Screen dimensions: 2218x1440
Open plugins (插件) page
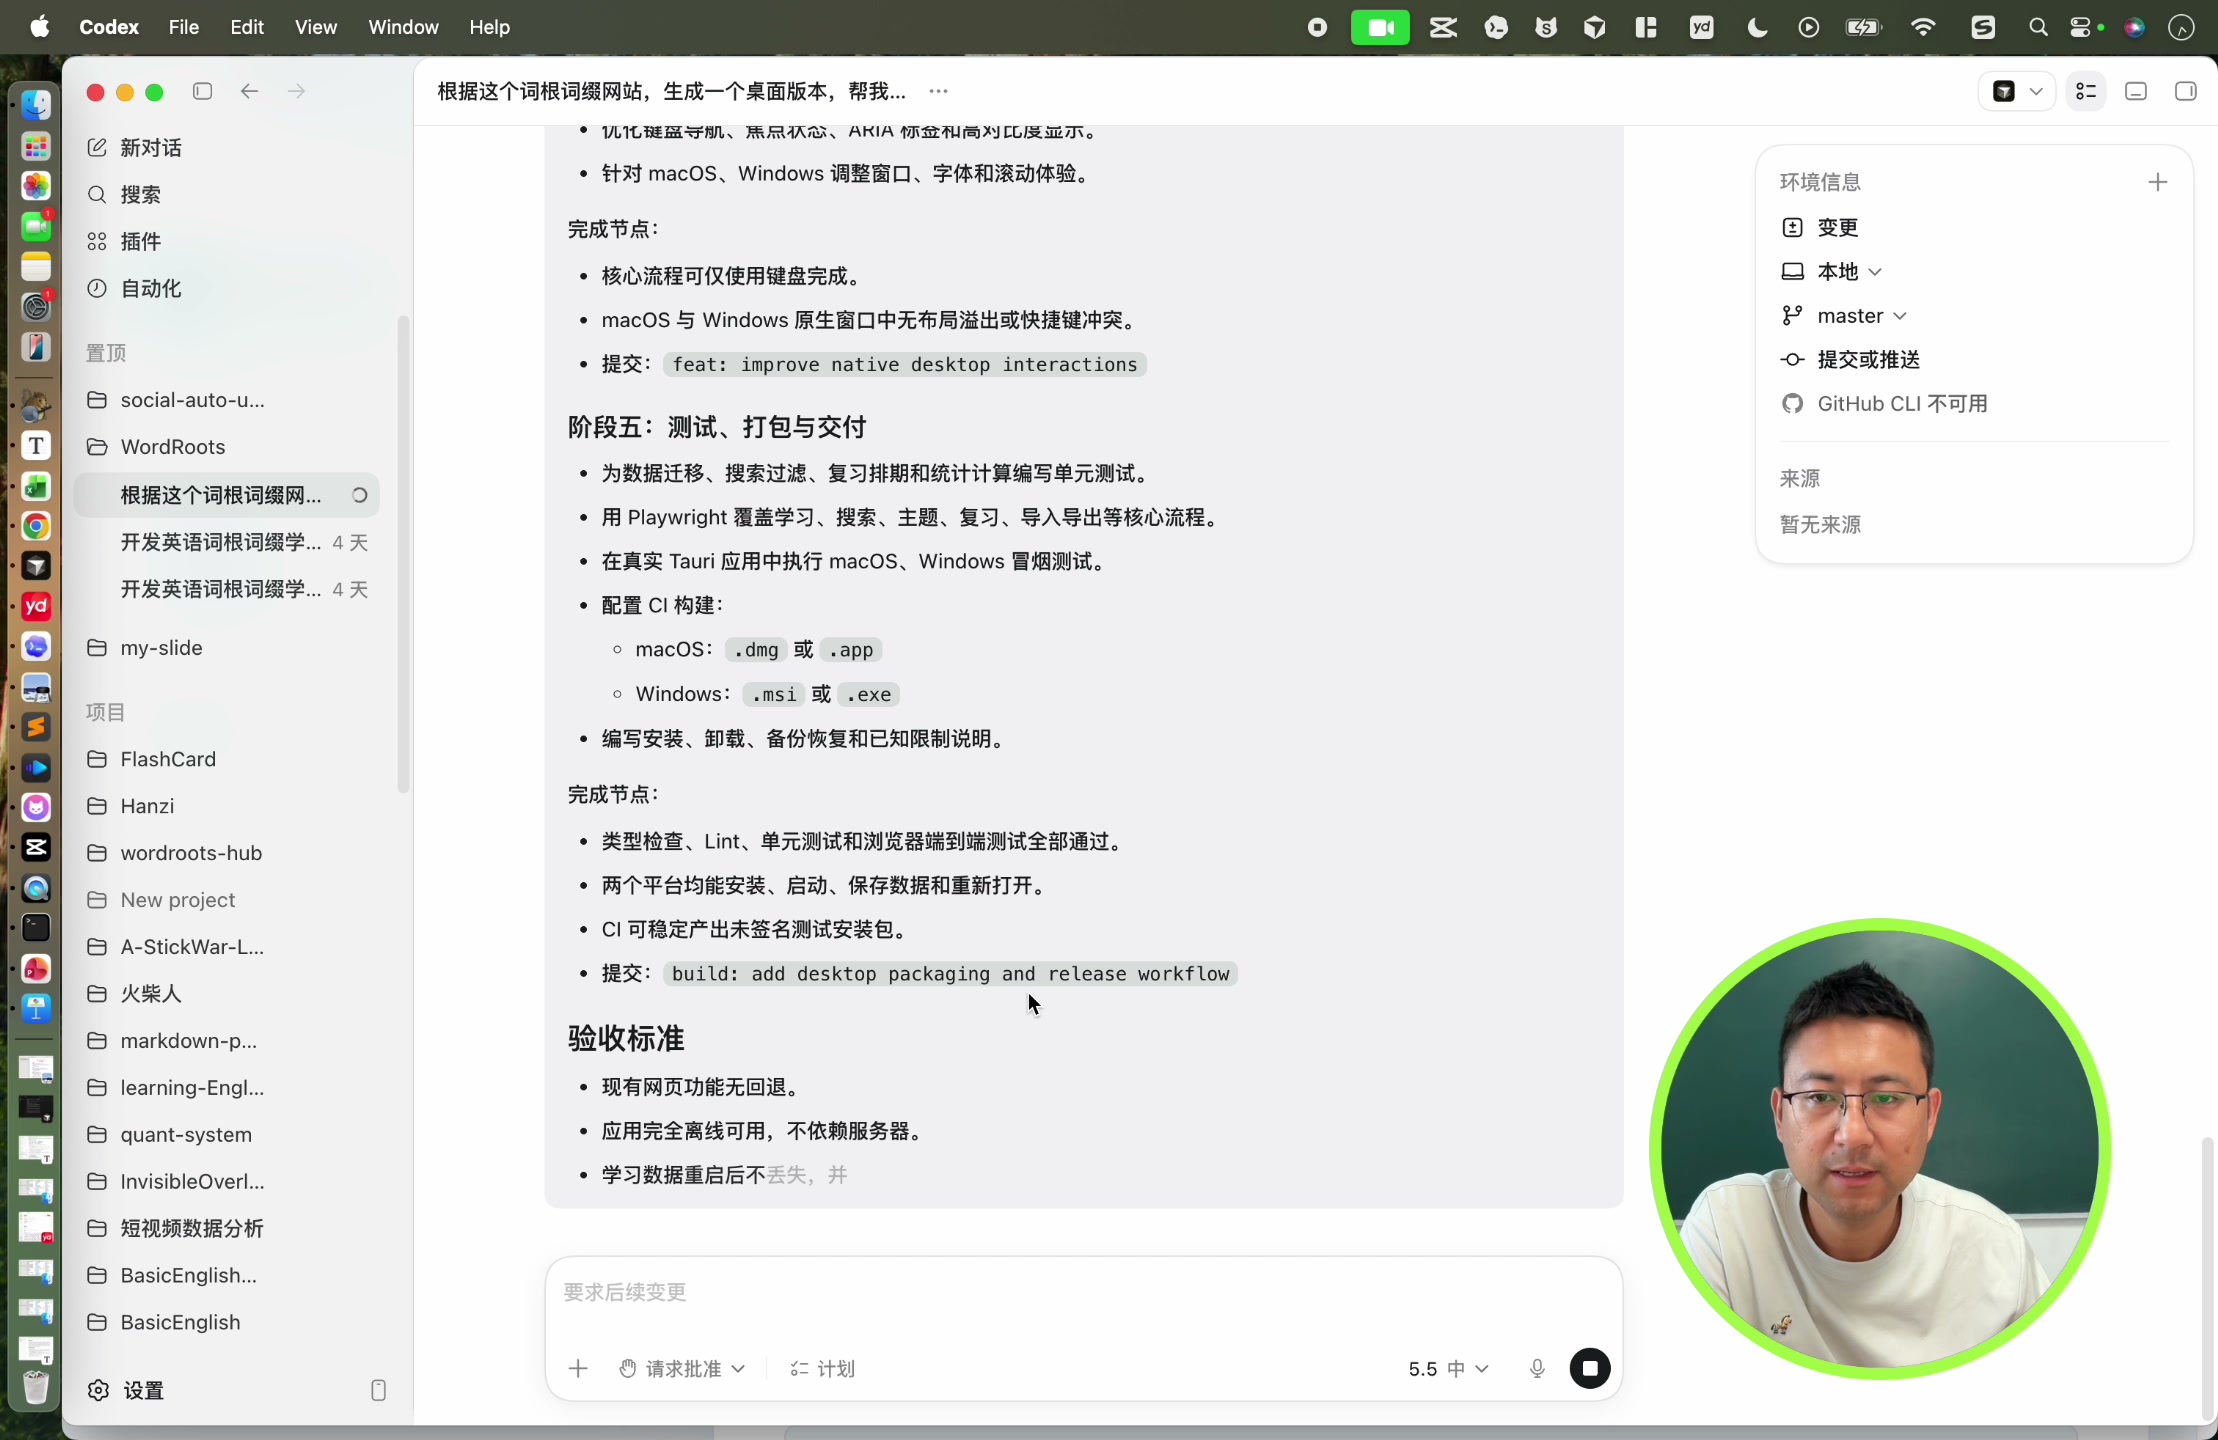pyautogui.click(x=227, y=241)
